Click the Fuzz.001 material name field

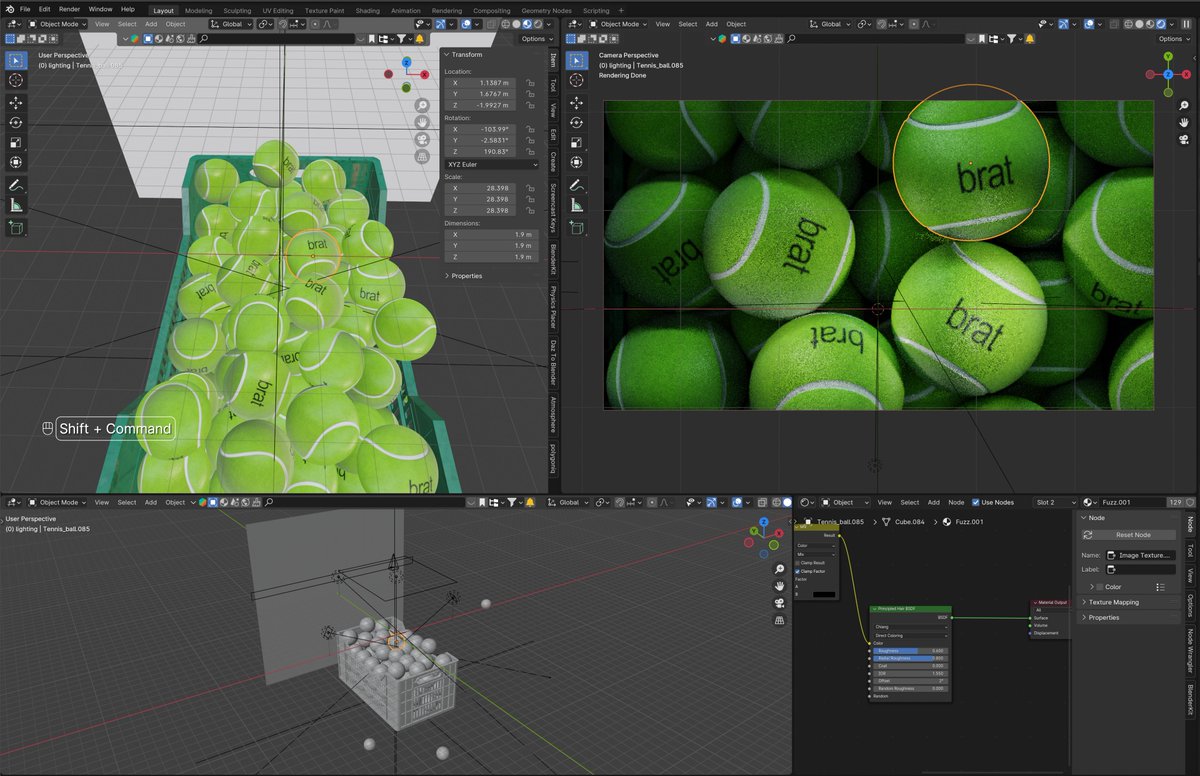coord(1133,502)
